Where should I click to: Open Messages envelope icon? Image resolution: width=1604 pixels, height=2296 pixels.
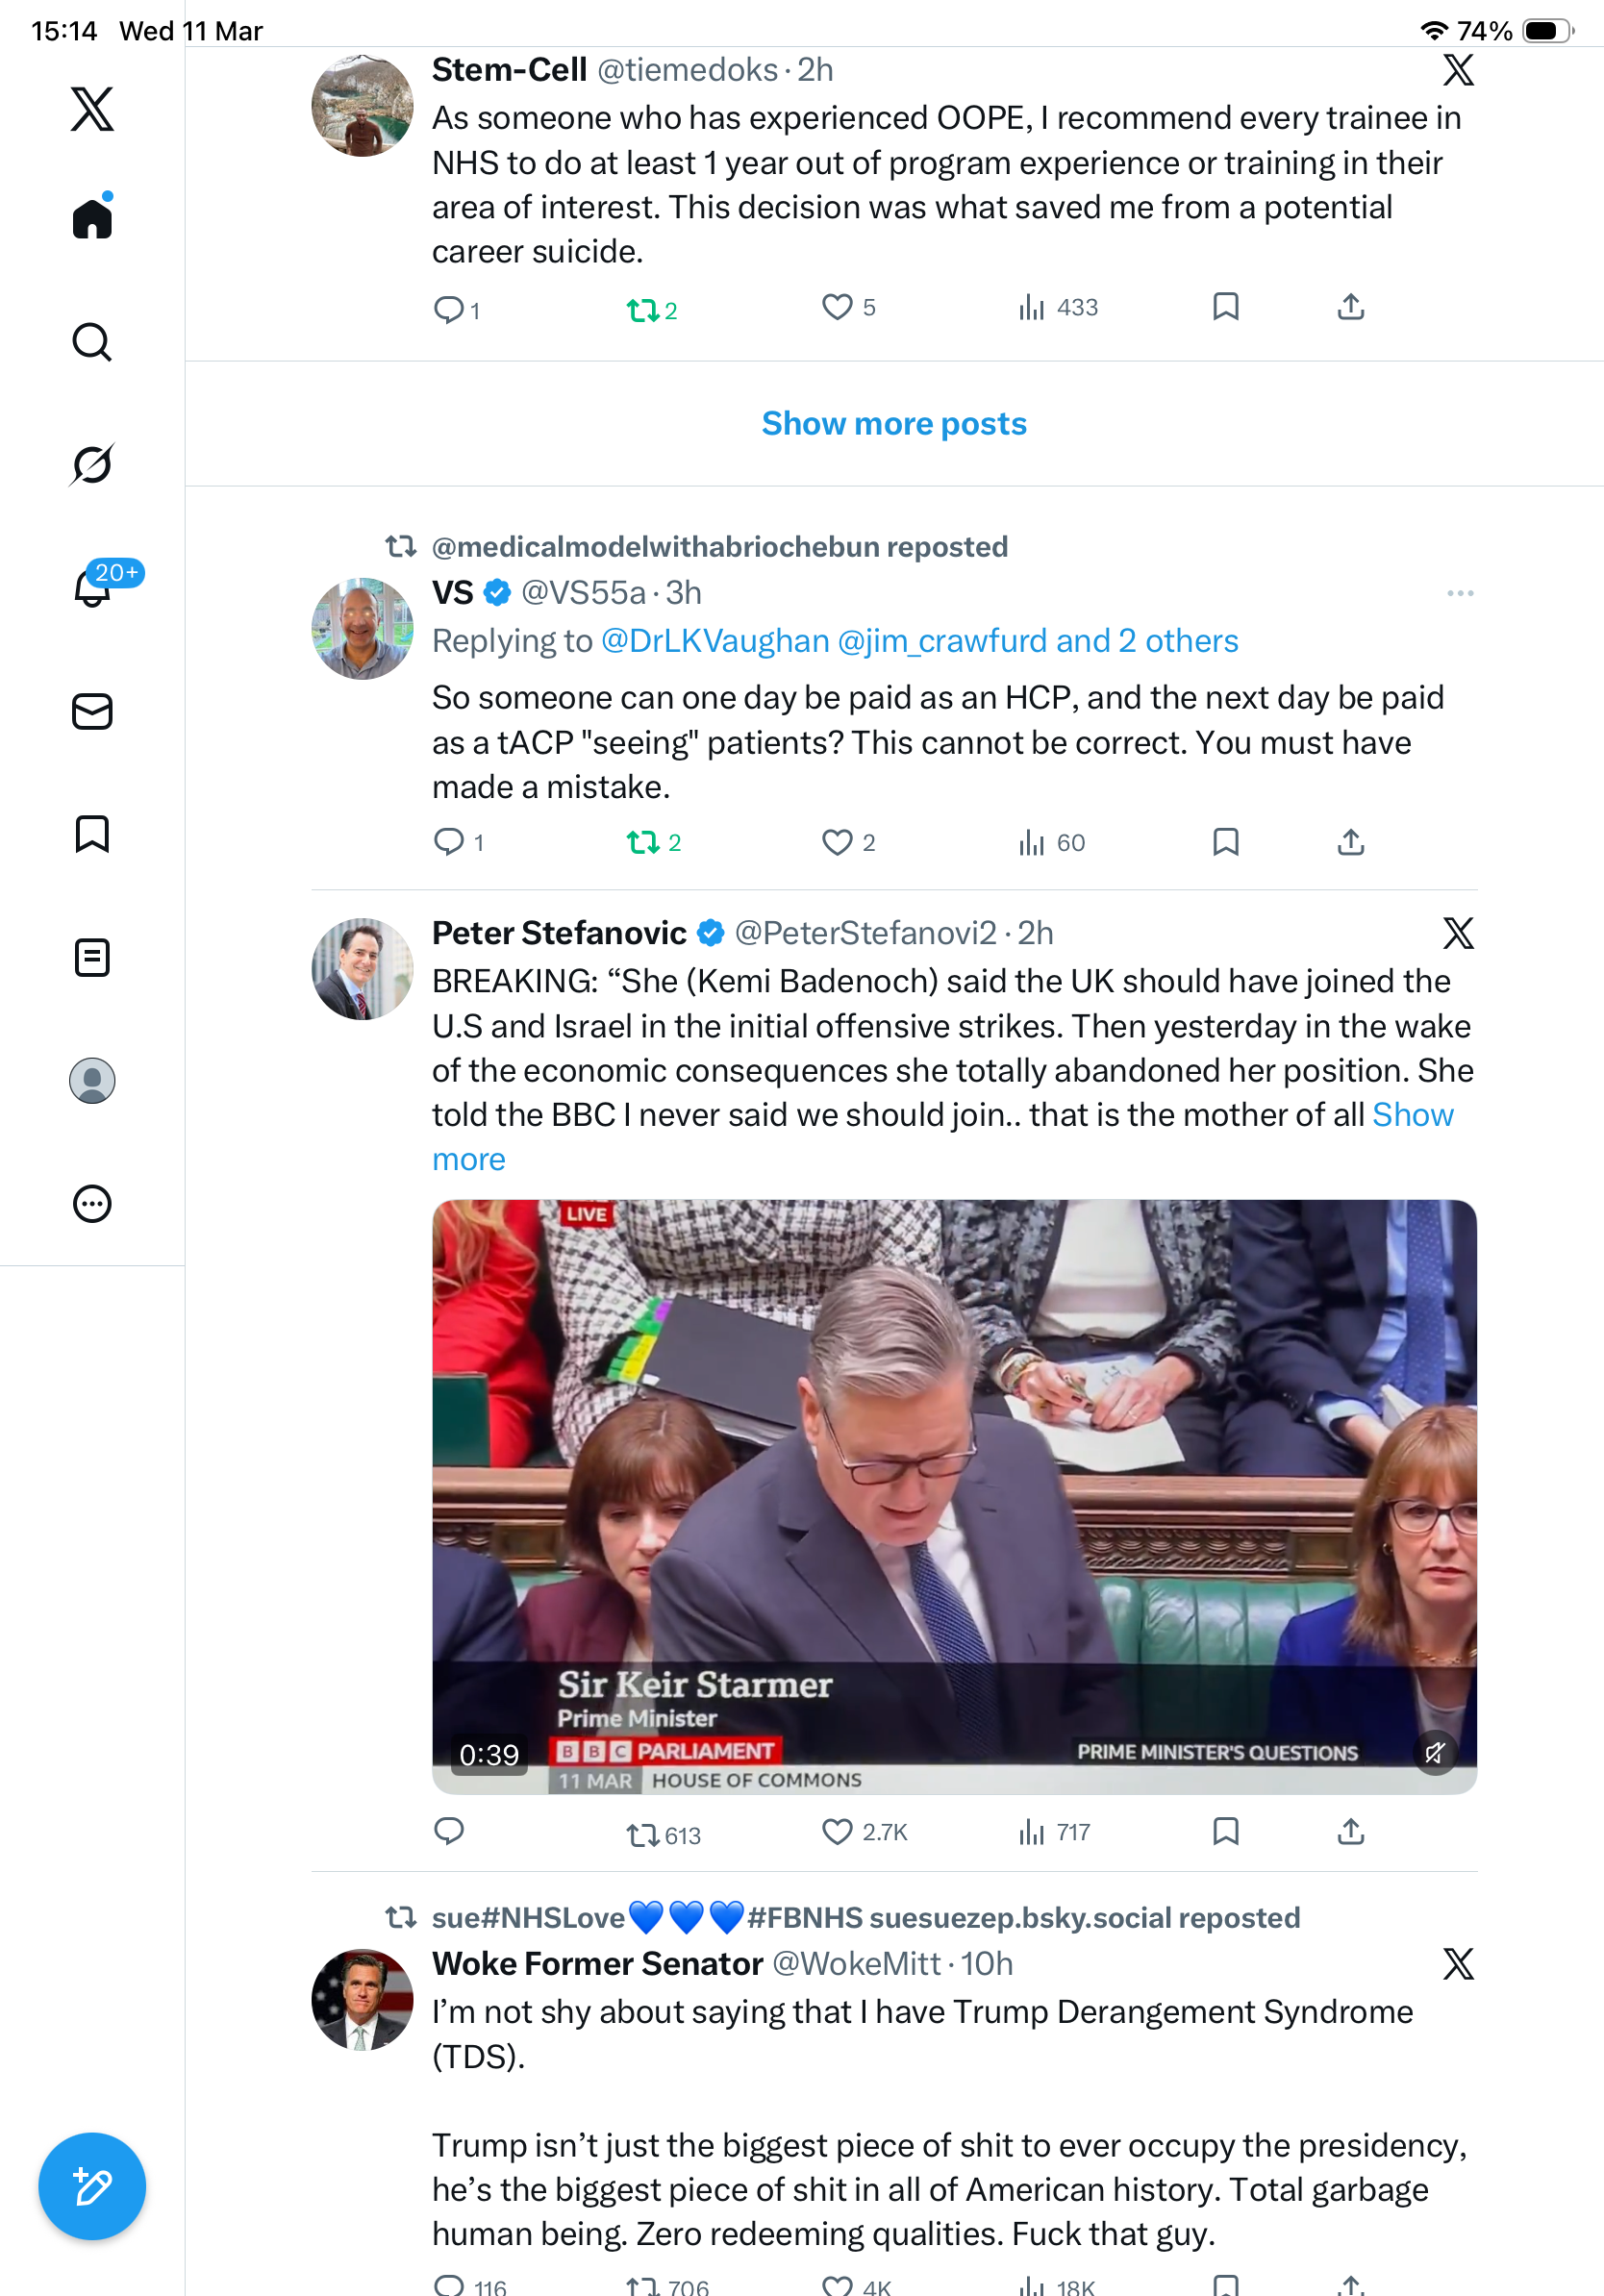(92, 712)
